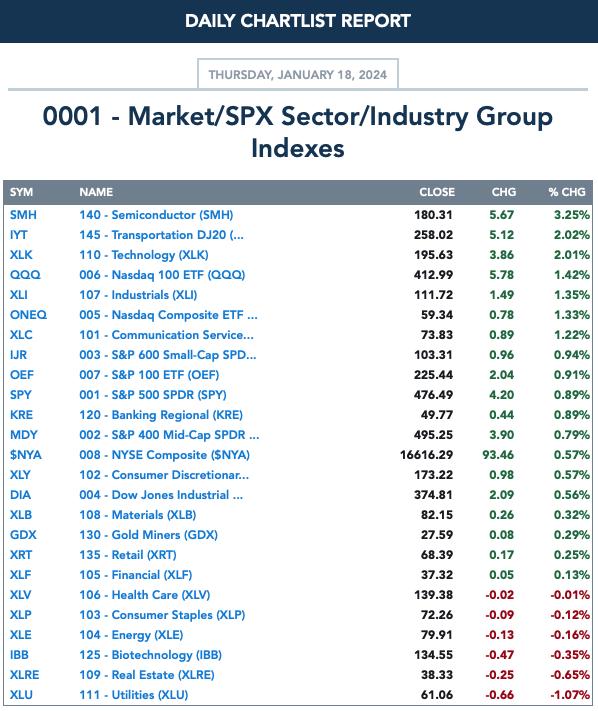The height and width of the screenshot is (711, 598).
Task: Select the XLY ticker
Action: [x=20, y=475]
